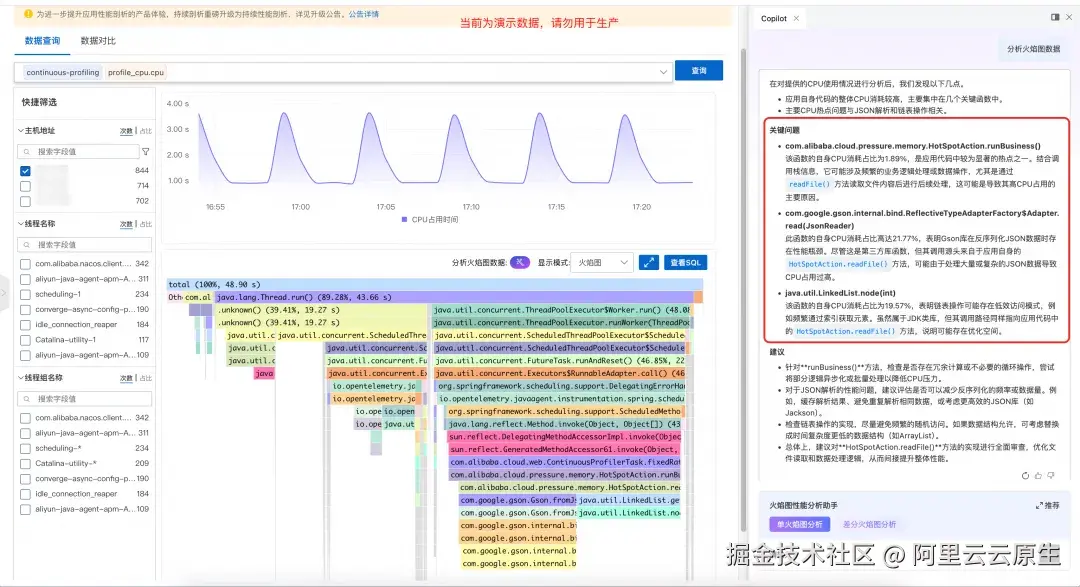This screenshot has width=1080, height=587.
Task: Click the 次数 sort option under 线程名称
Action: click(126, 225)
